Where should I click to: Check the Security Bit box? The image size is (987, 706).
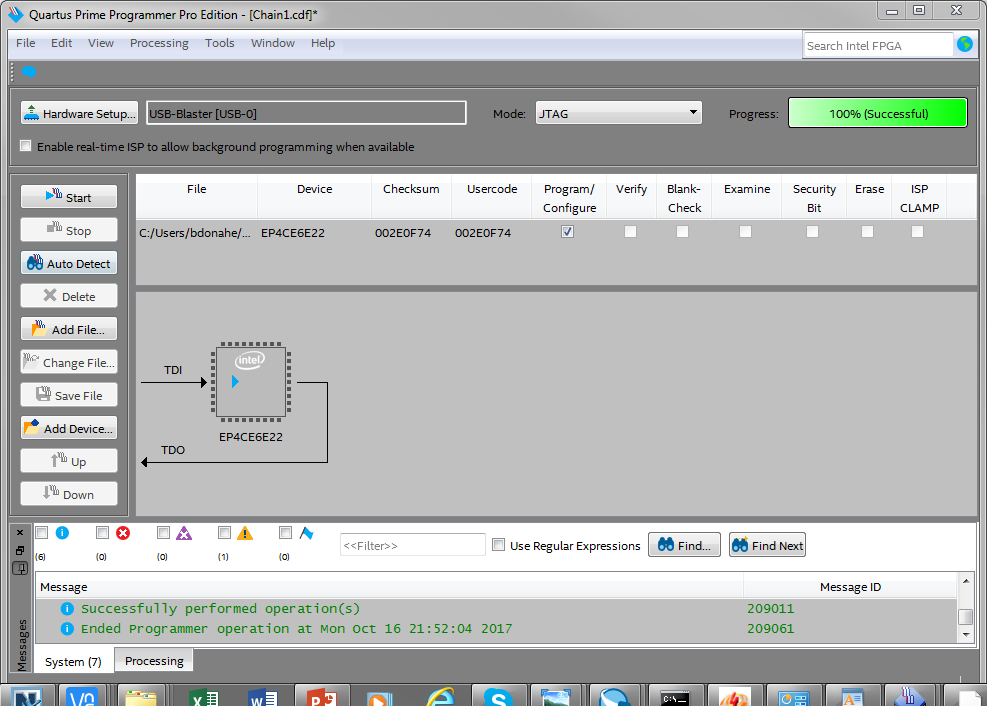click(813, 232)
